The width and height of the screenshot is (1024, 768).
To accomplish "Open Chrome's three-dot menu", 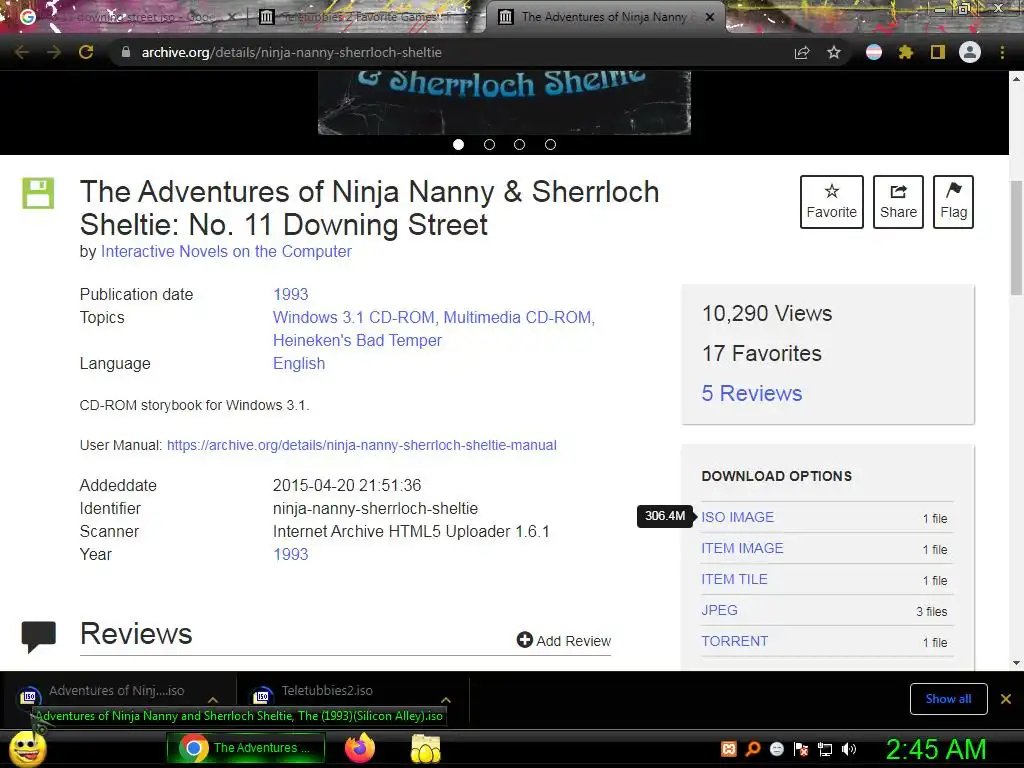I will click(x=1002, y=52).
